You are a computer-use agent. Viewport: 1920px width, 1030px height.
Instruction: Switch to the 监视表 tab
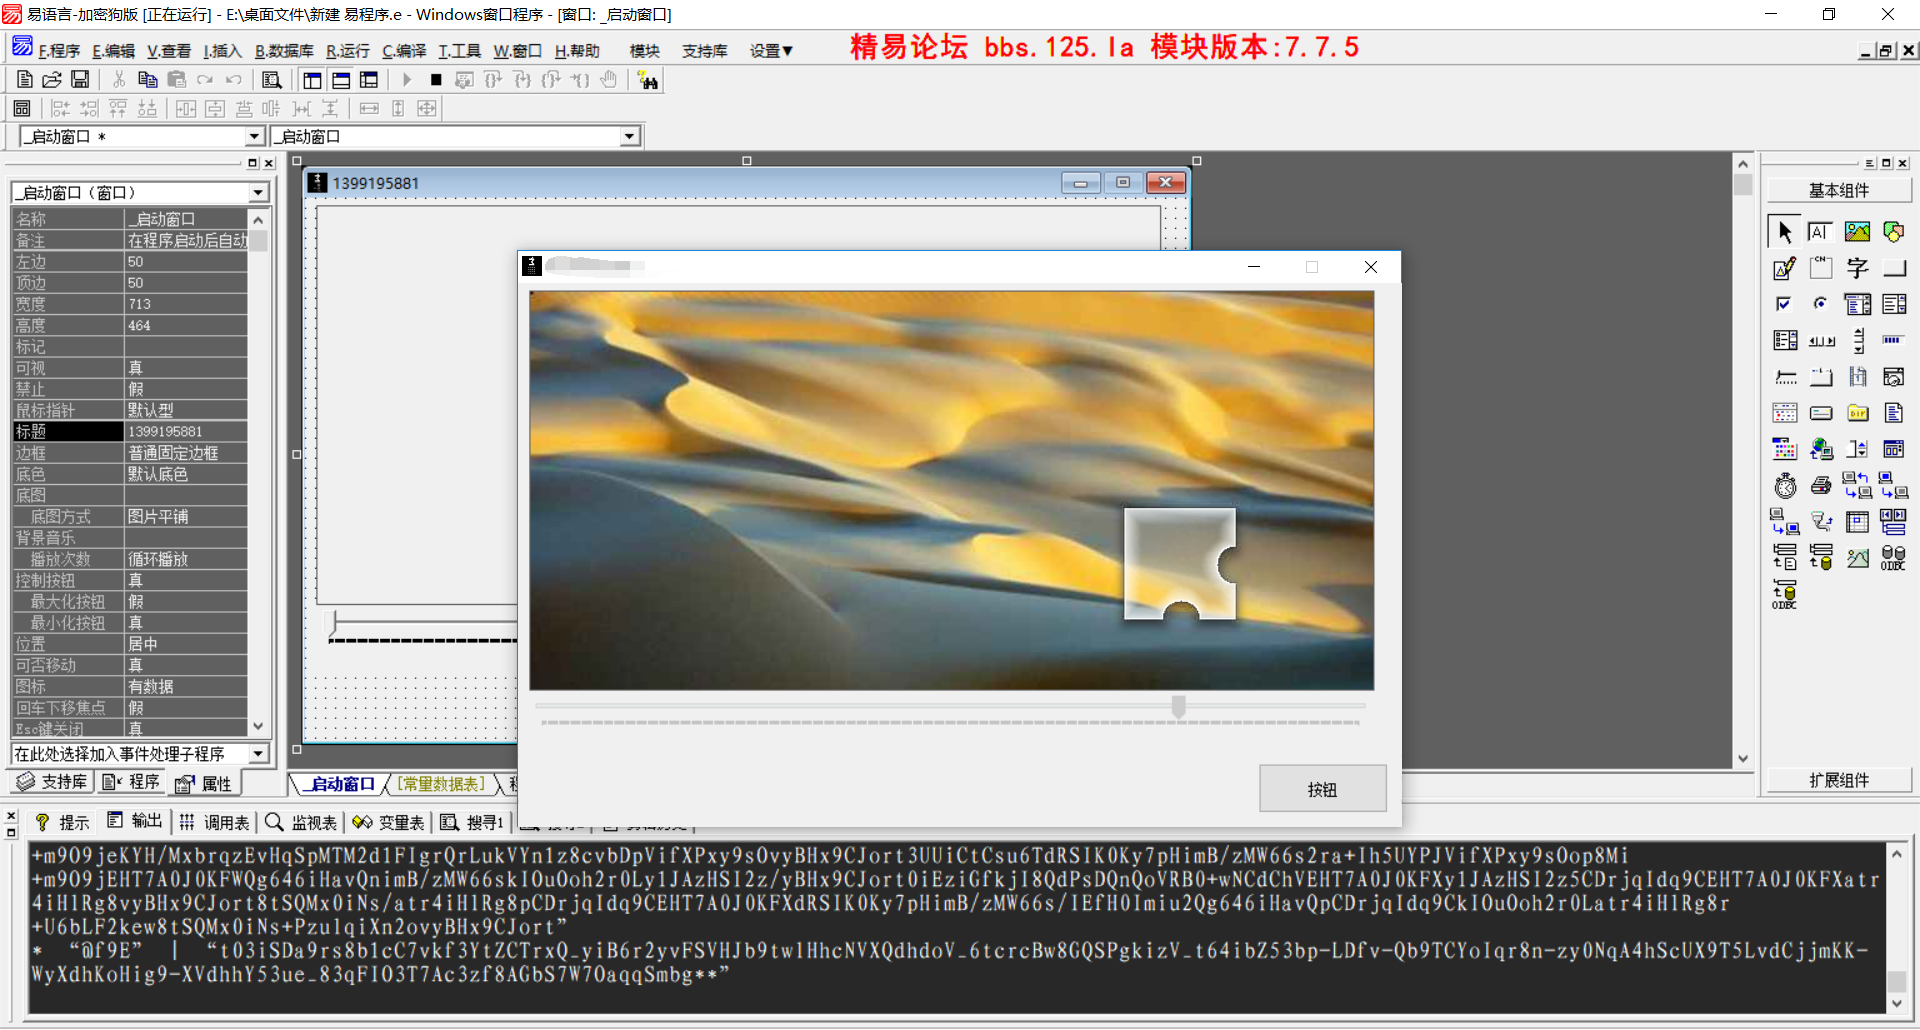tap(302, 822)
